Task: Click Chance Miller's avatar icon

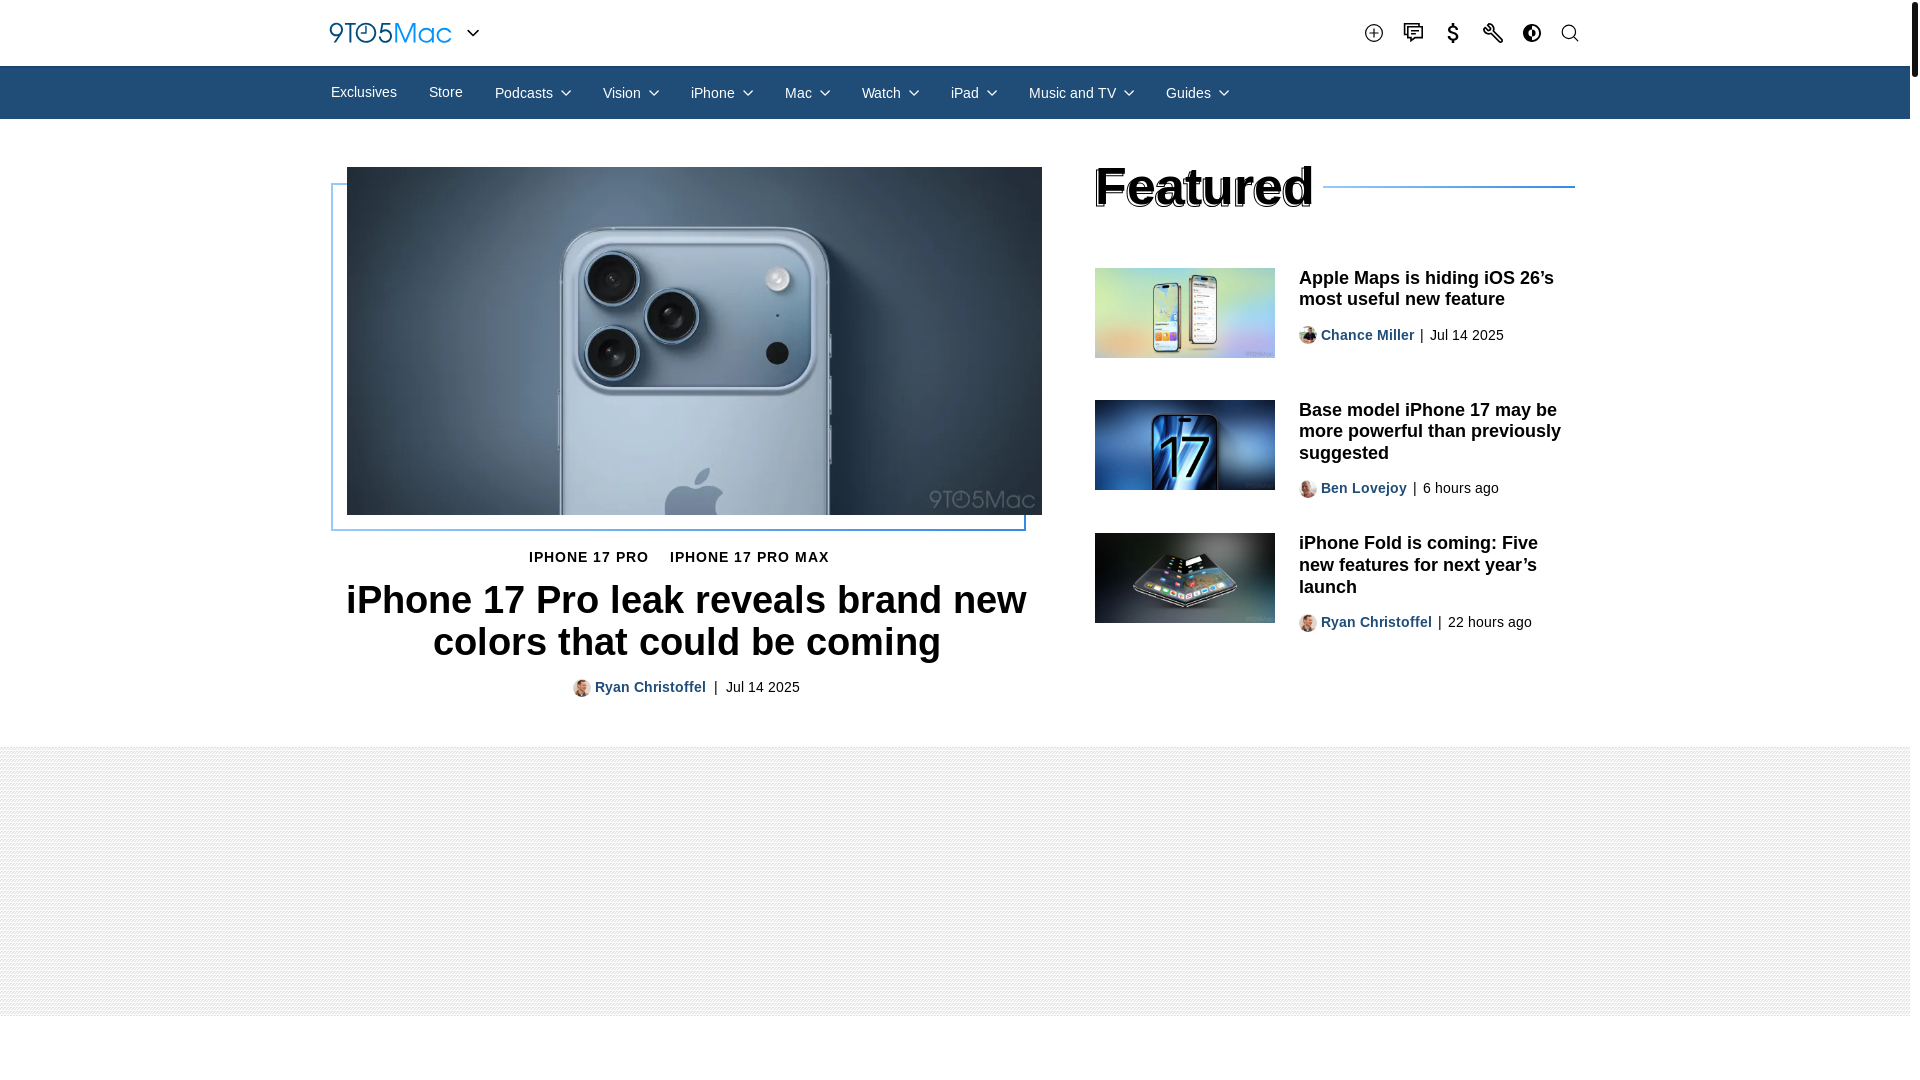Action: point(1308,335)
